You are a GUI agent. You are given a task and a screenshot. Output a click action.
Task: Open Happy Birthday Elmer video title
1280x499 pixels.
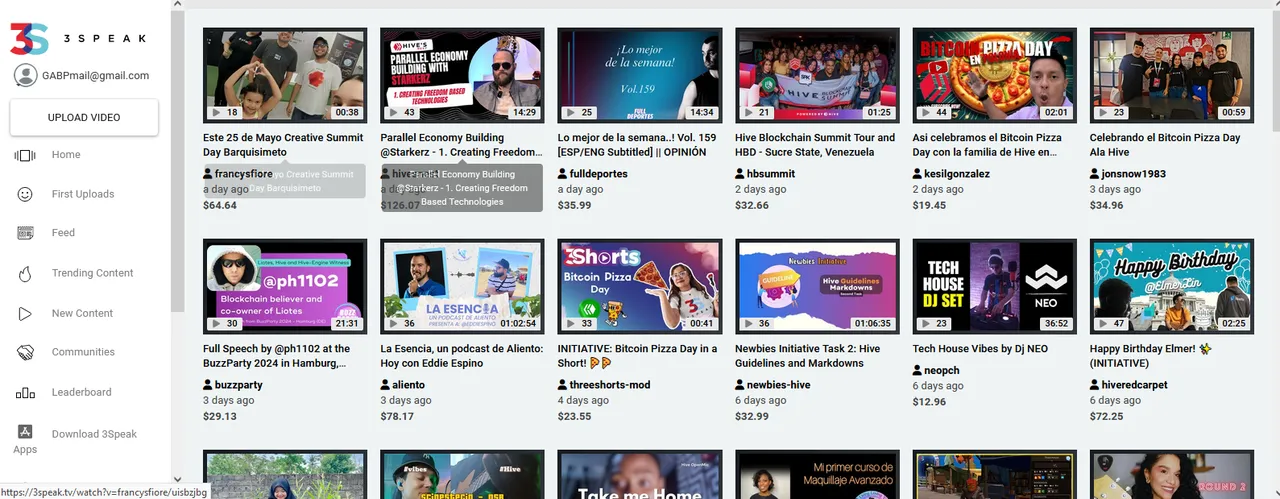click(1150, 356)
